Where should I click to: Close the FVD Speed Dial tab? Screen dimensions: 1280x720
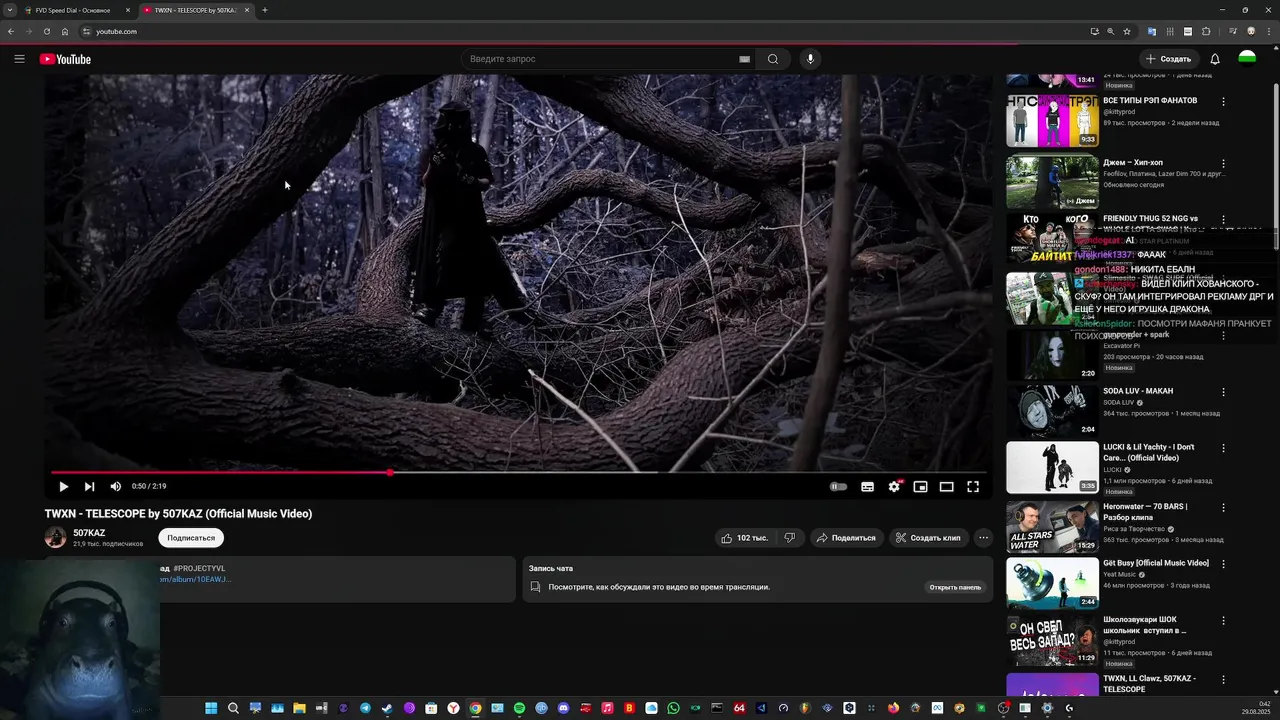(128, 10)
